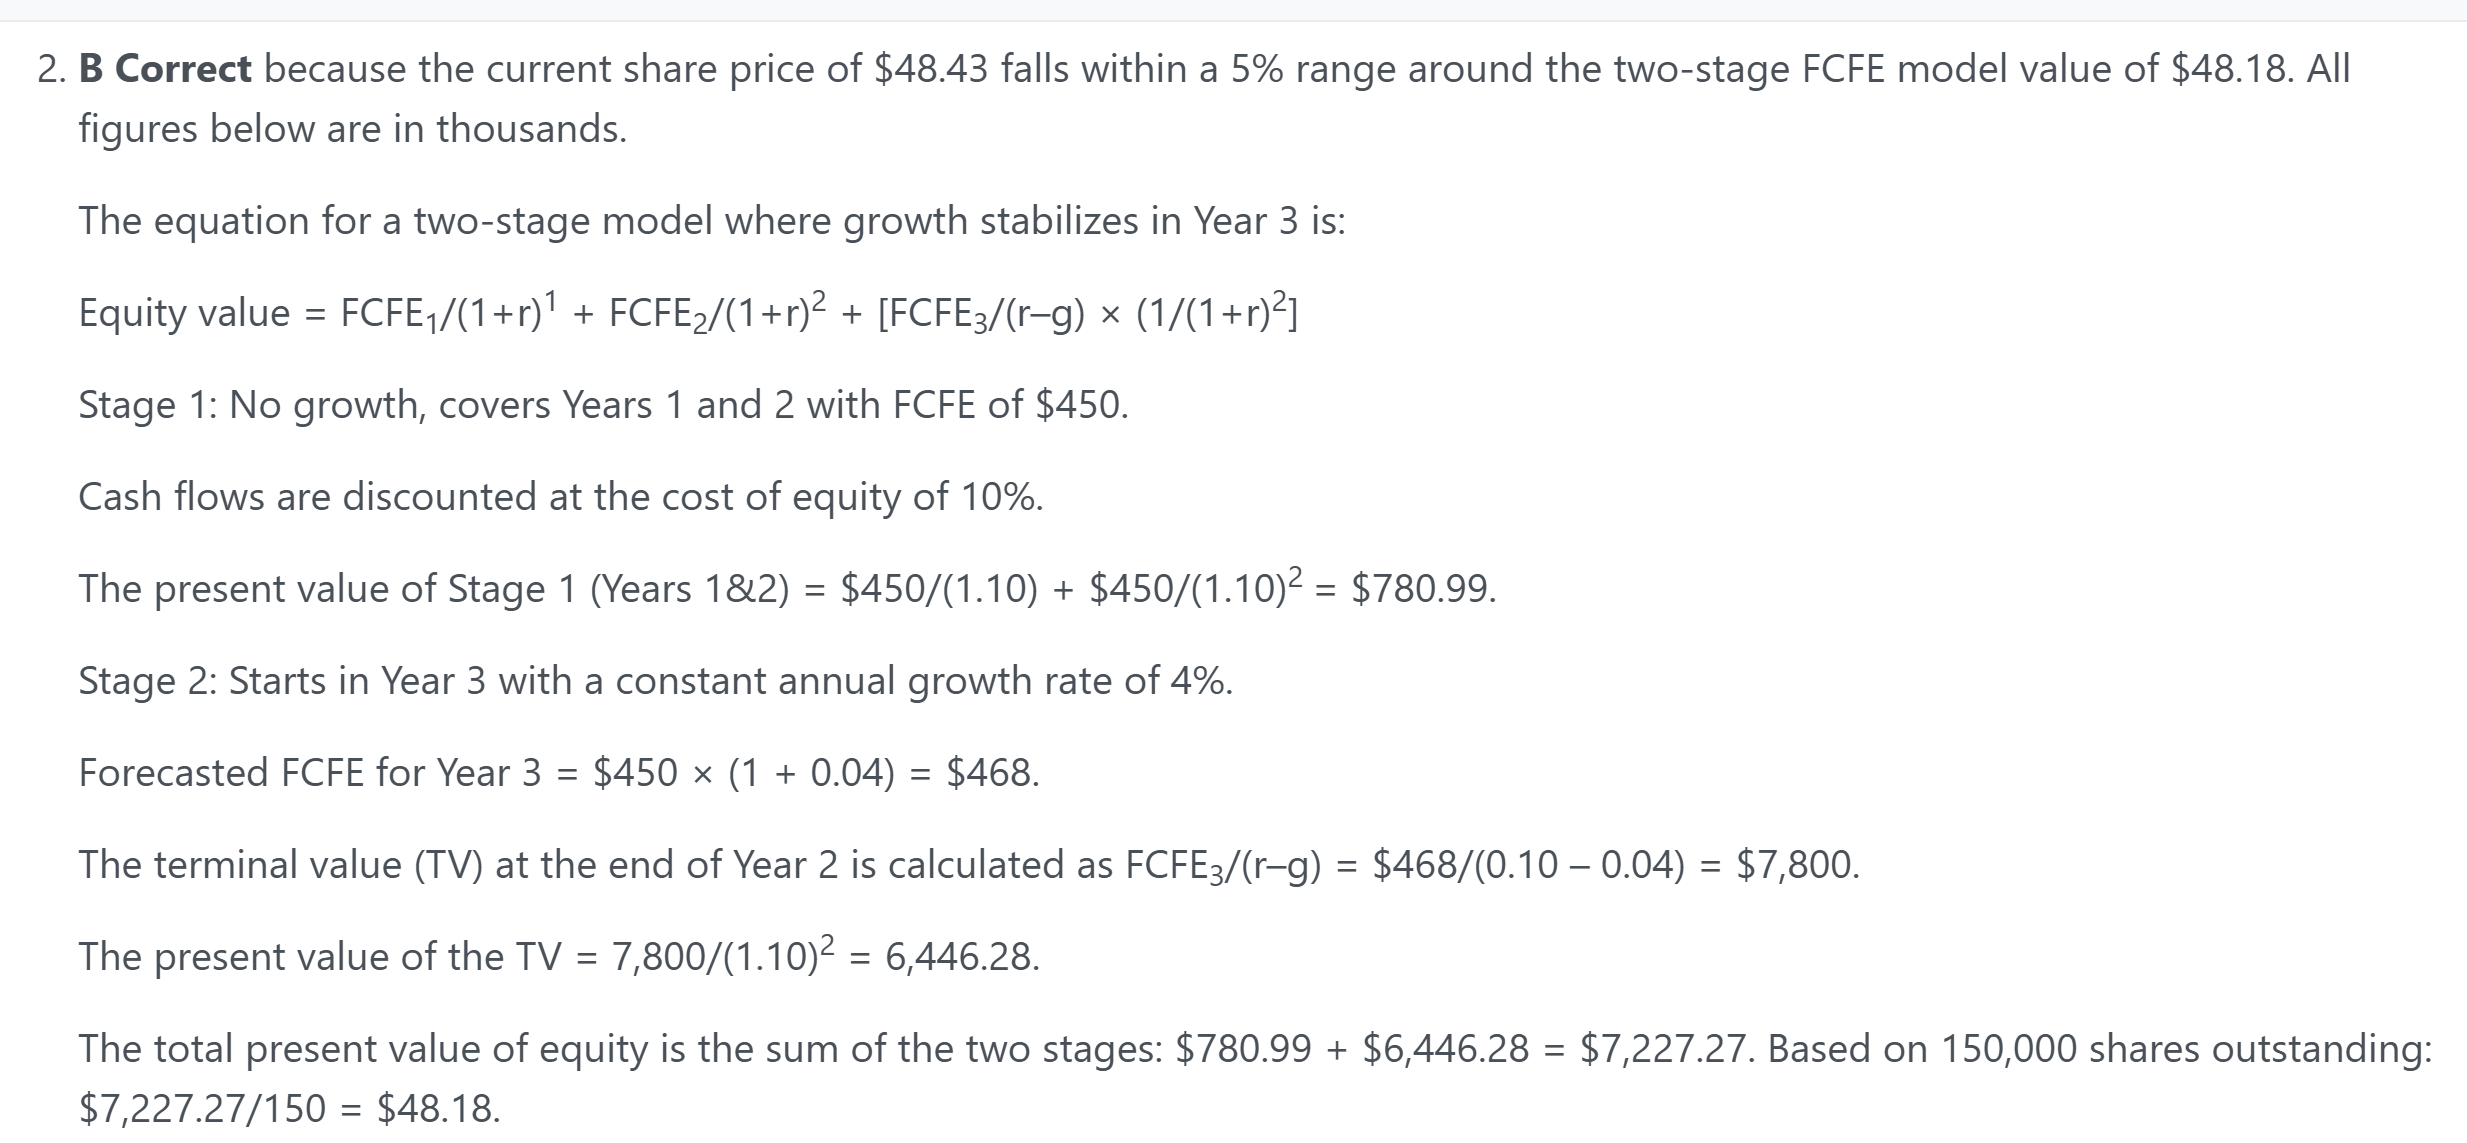Click '150,000 shares outstanding' text

(x=2185, y=1049)
